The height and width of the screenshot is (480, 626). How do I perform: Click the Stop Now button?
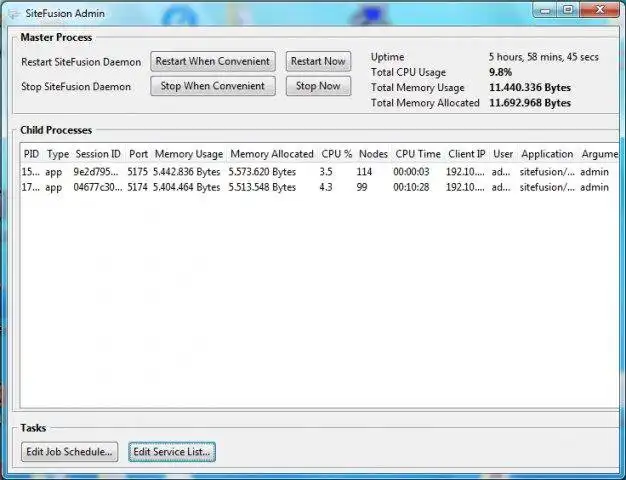(318, 86)
